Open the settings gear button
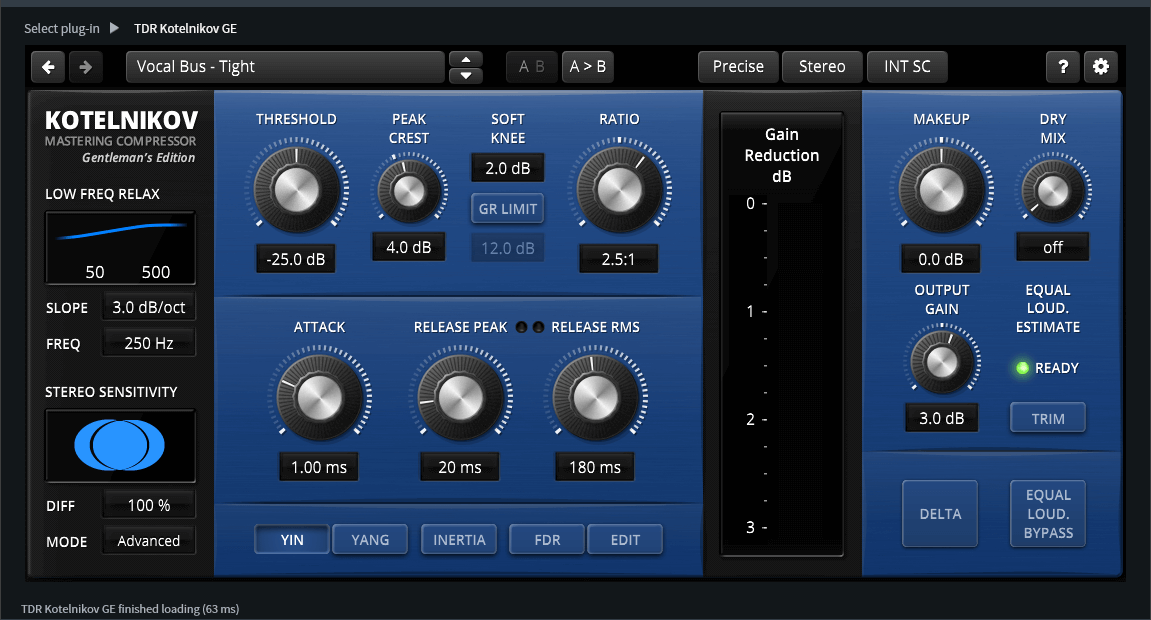 pos(1100,67)
